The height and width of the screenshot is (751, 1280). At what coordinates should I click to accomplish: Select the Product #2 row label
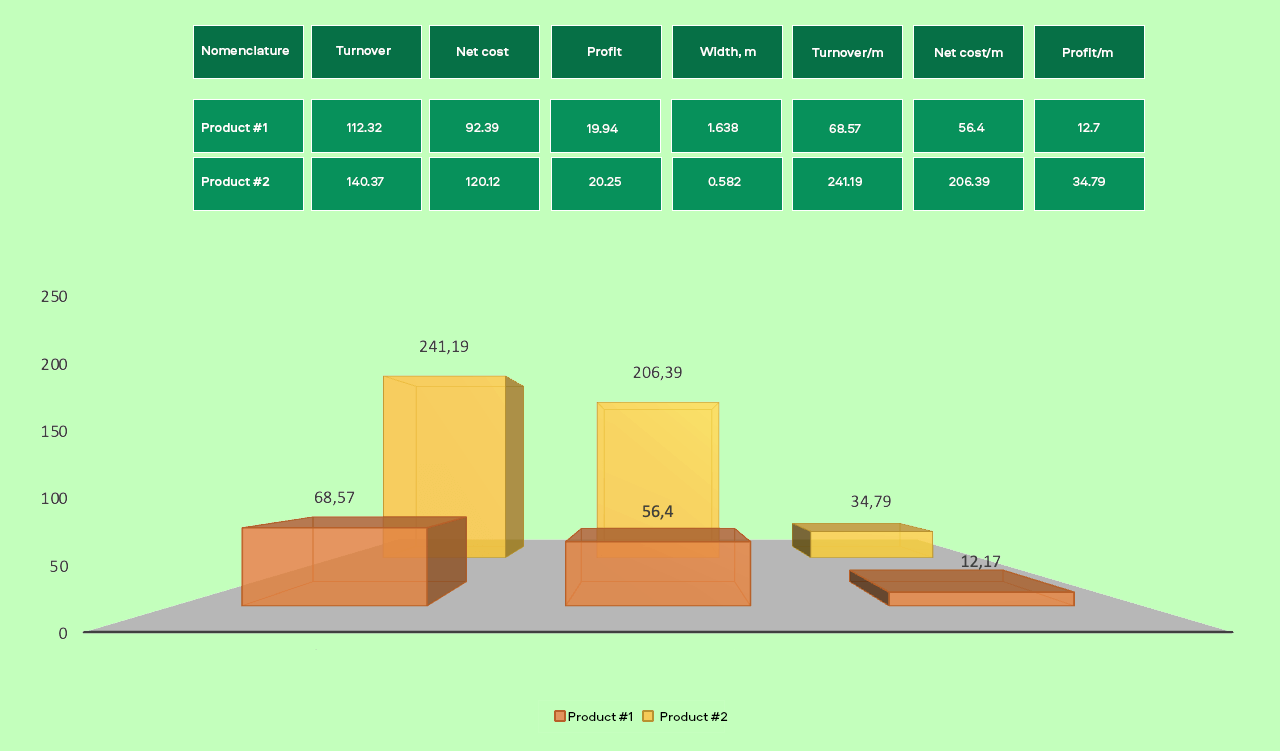(248, 183)
